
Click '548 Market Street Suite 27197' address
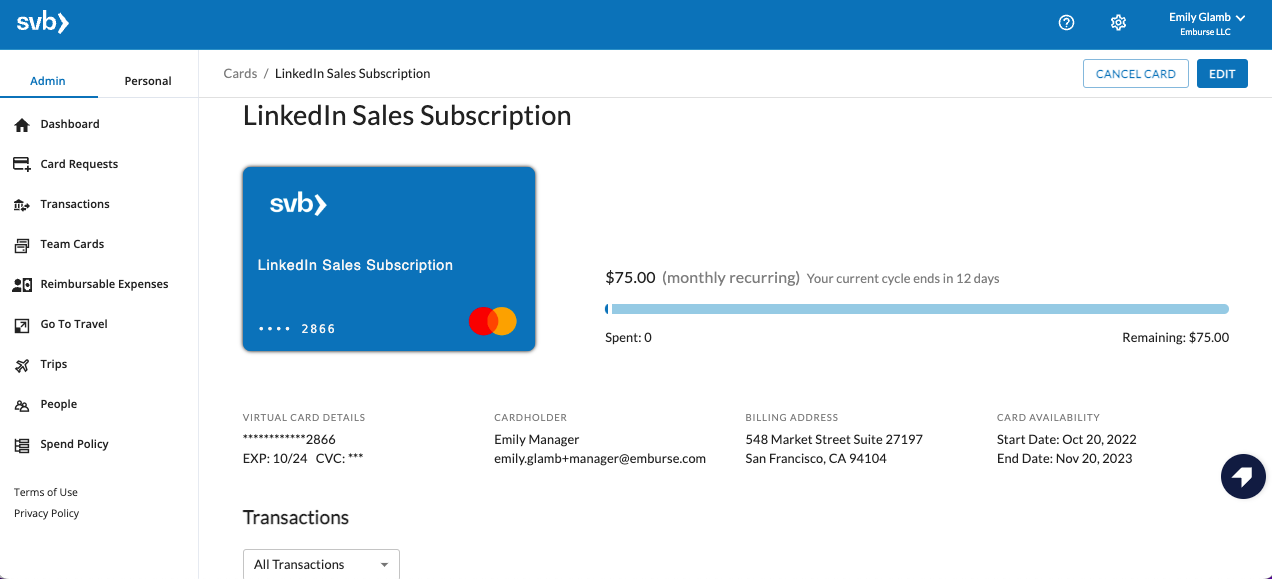click(x=834, y=439)
